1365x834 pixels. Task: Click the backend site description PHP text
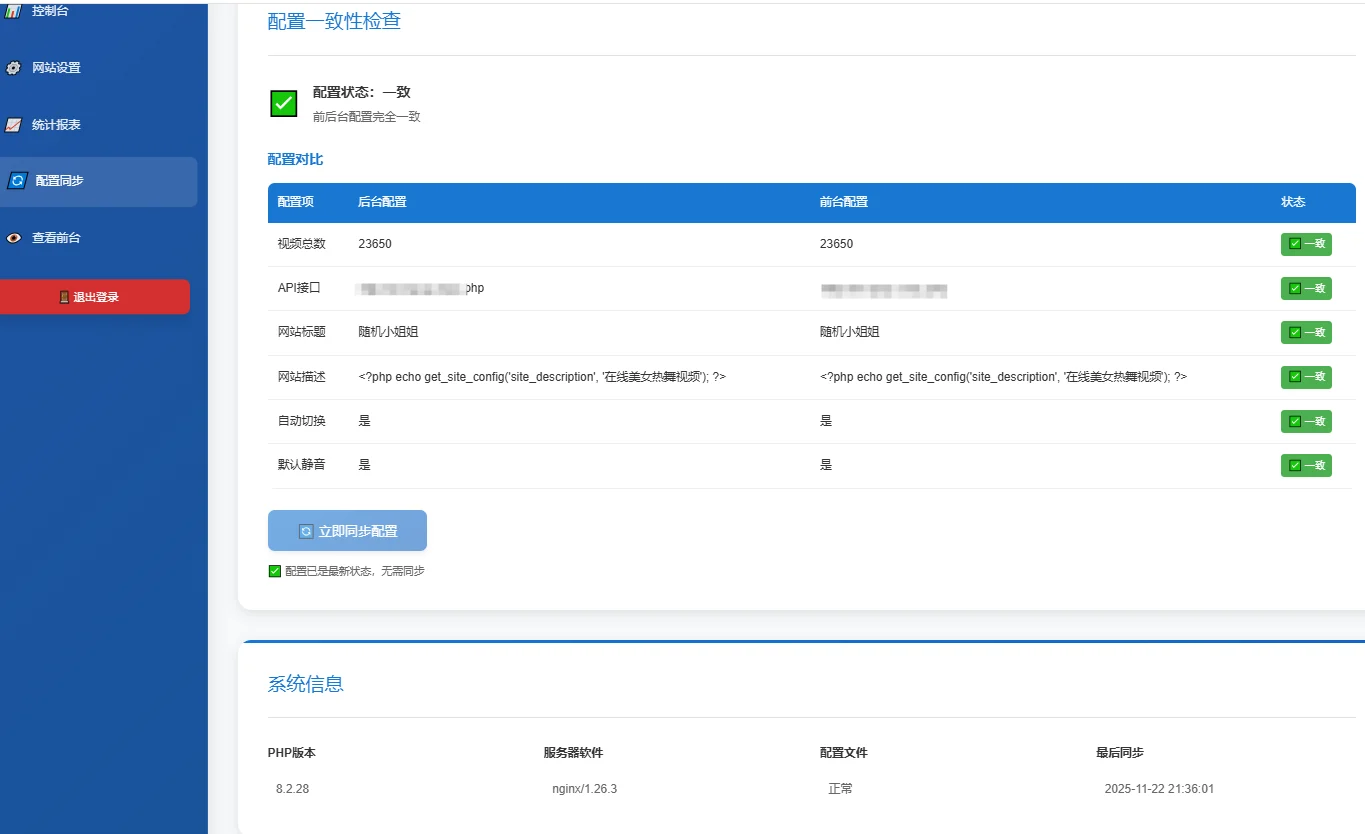point(542,377)
